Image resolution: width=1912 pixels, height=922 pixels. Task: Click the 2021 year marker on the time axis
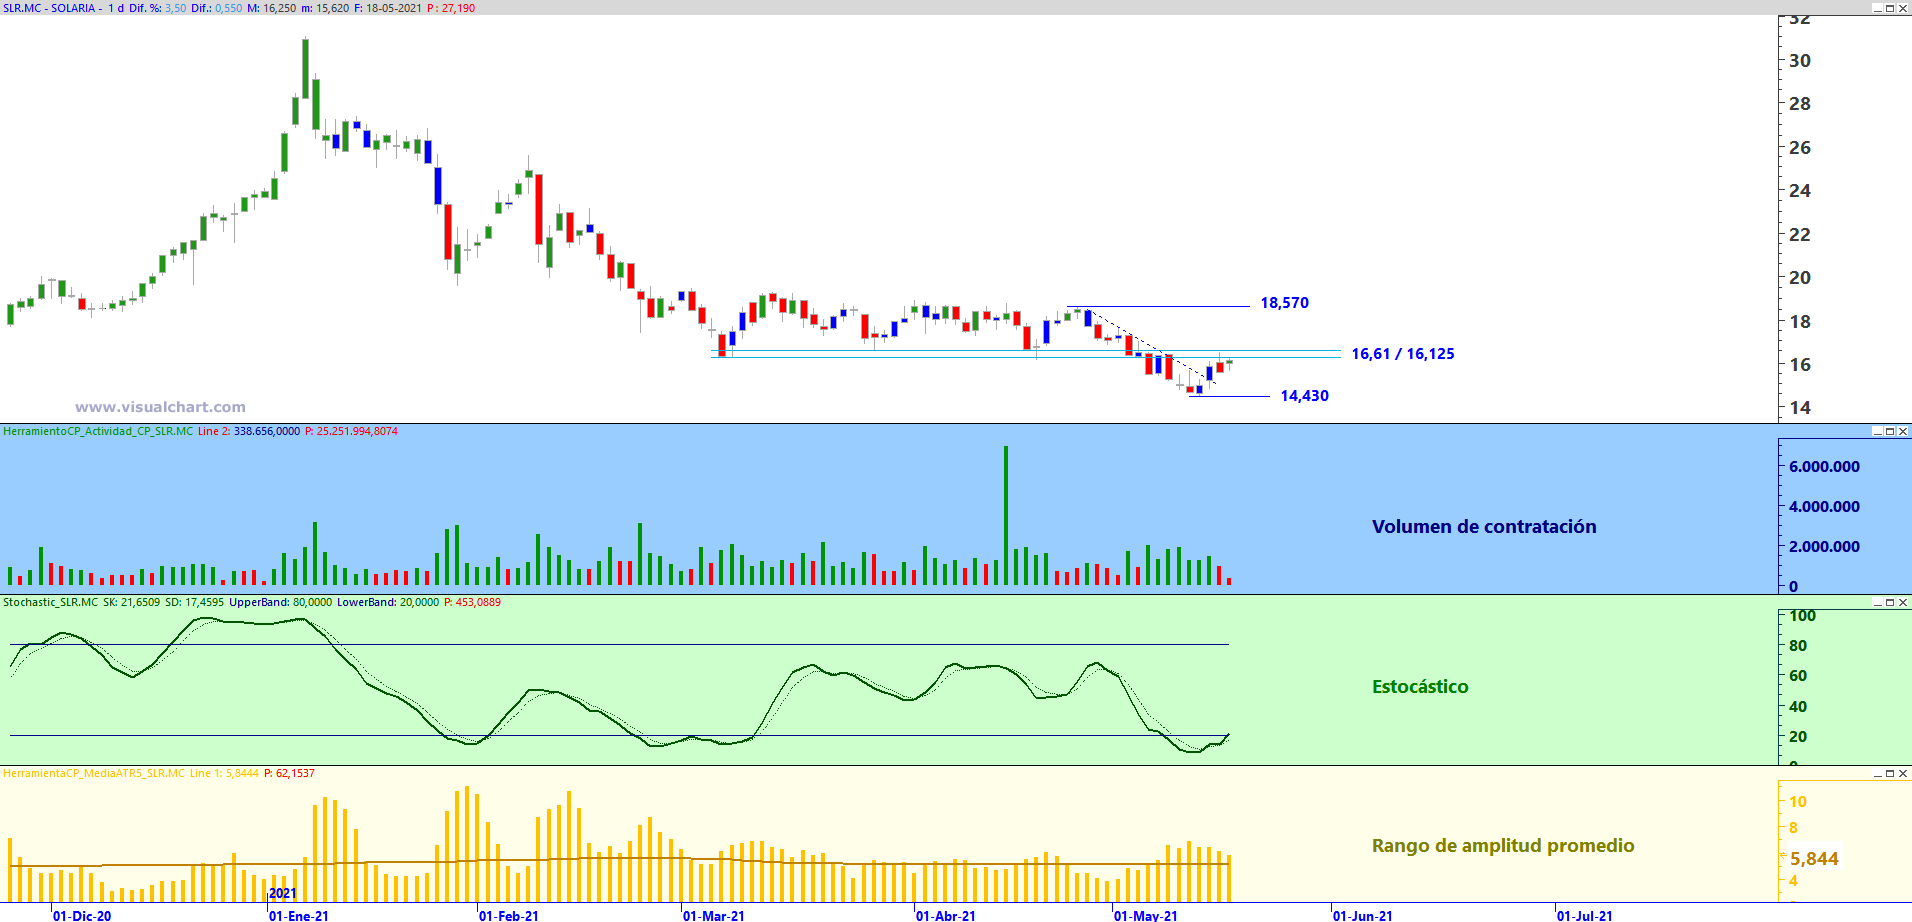[x=283, y=893]
